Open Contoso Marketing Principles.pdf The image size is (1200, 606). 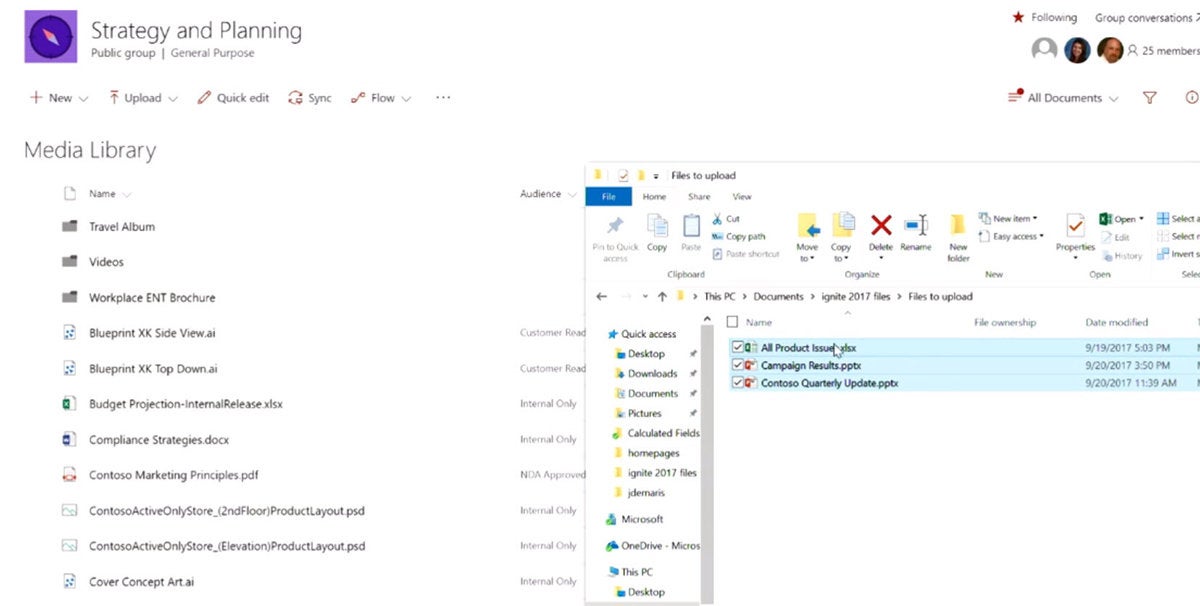pos(174,475)
